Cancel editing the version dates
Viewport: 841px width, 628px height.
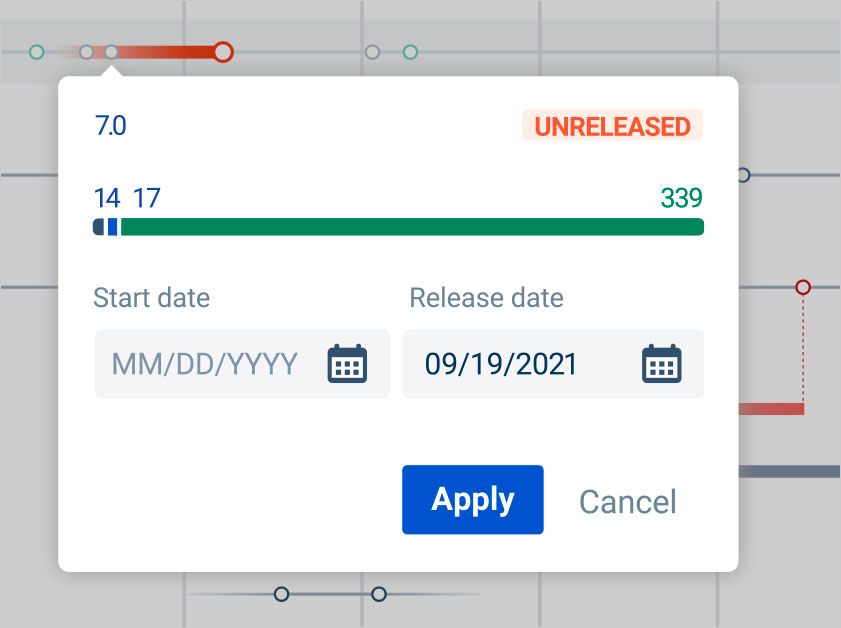[x=627, y=502]
